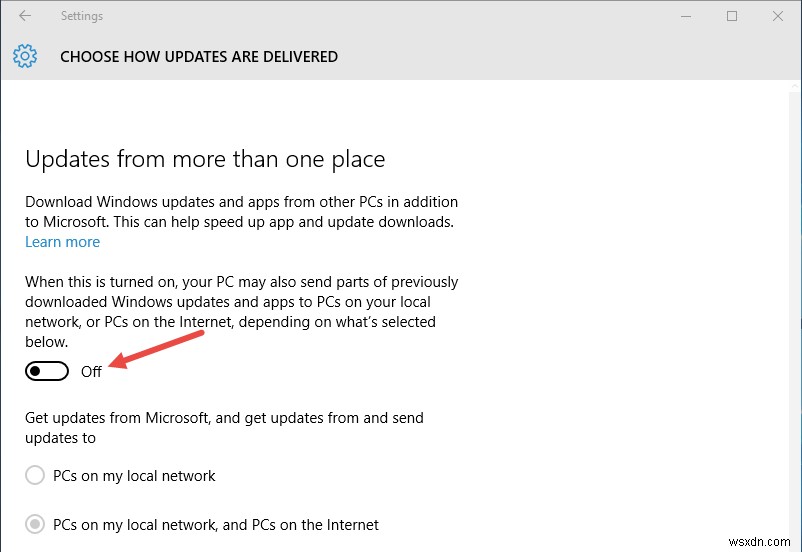
Task: Maximize the Settings window
Action: (732, 16)
